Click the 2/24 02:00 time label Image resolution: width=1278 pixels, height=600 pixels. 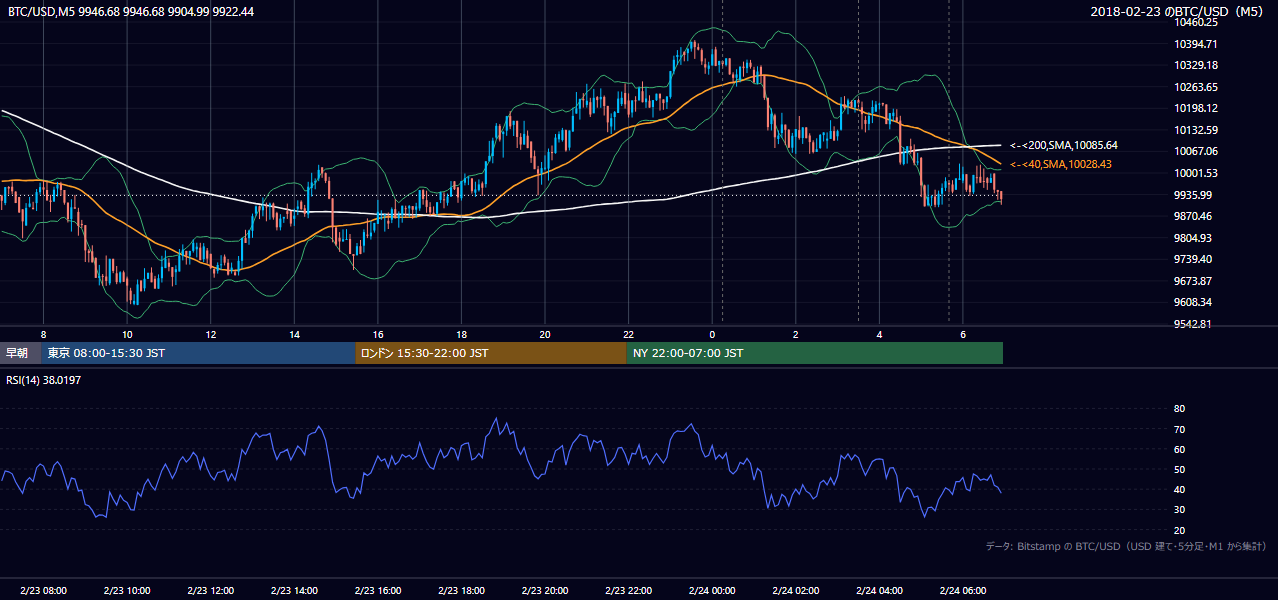pos(795,590)
